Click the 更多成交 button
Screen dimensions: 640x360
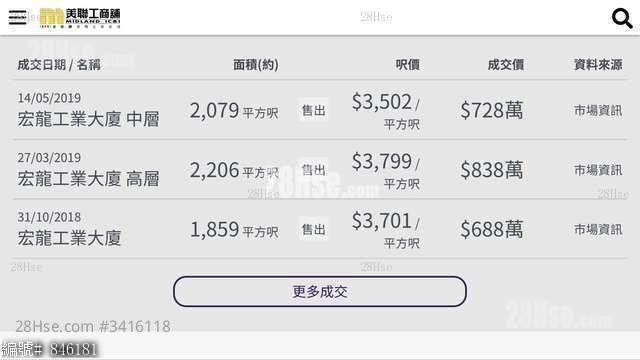point(320,291)
